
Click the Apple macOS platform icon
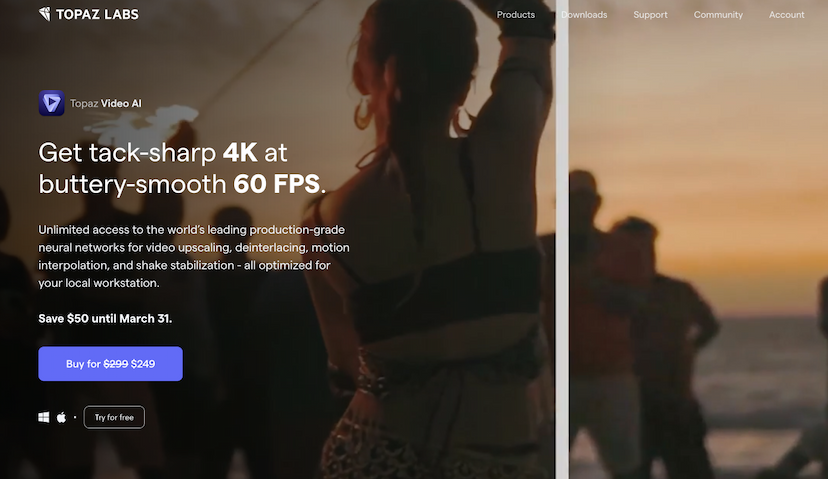coord(61,417)
